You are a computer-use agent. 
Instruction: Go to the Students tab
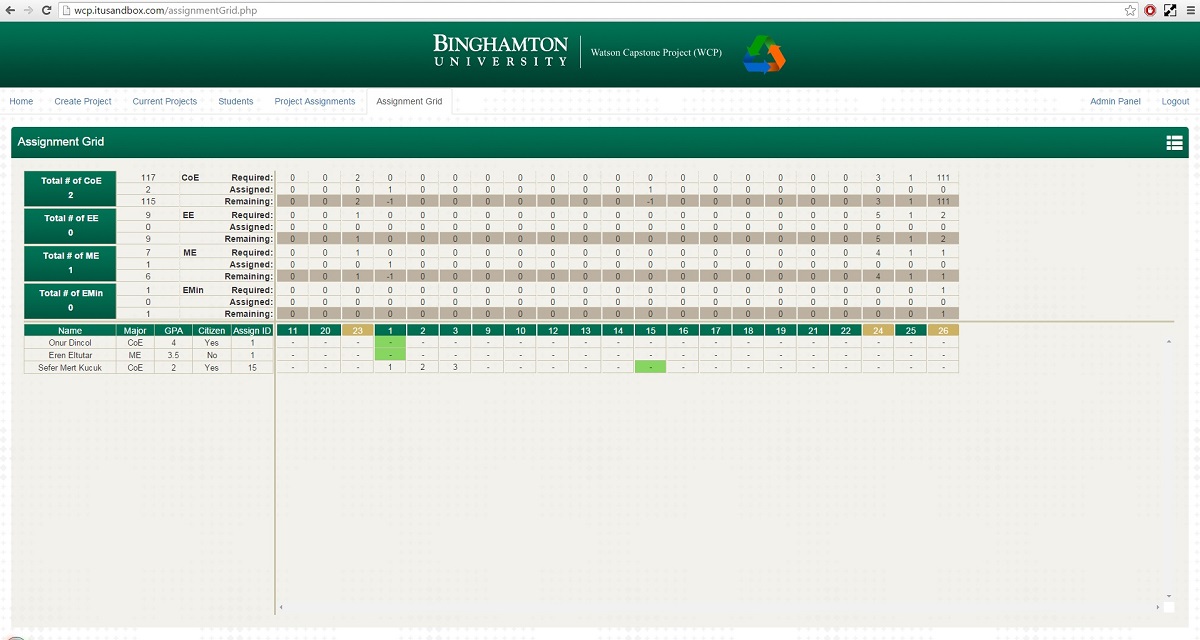tap(236, 102)
